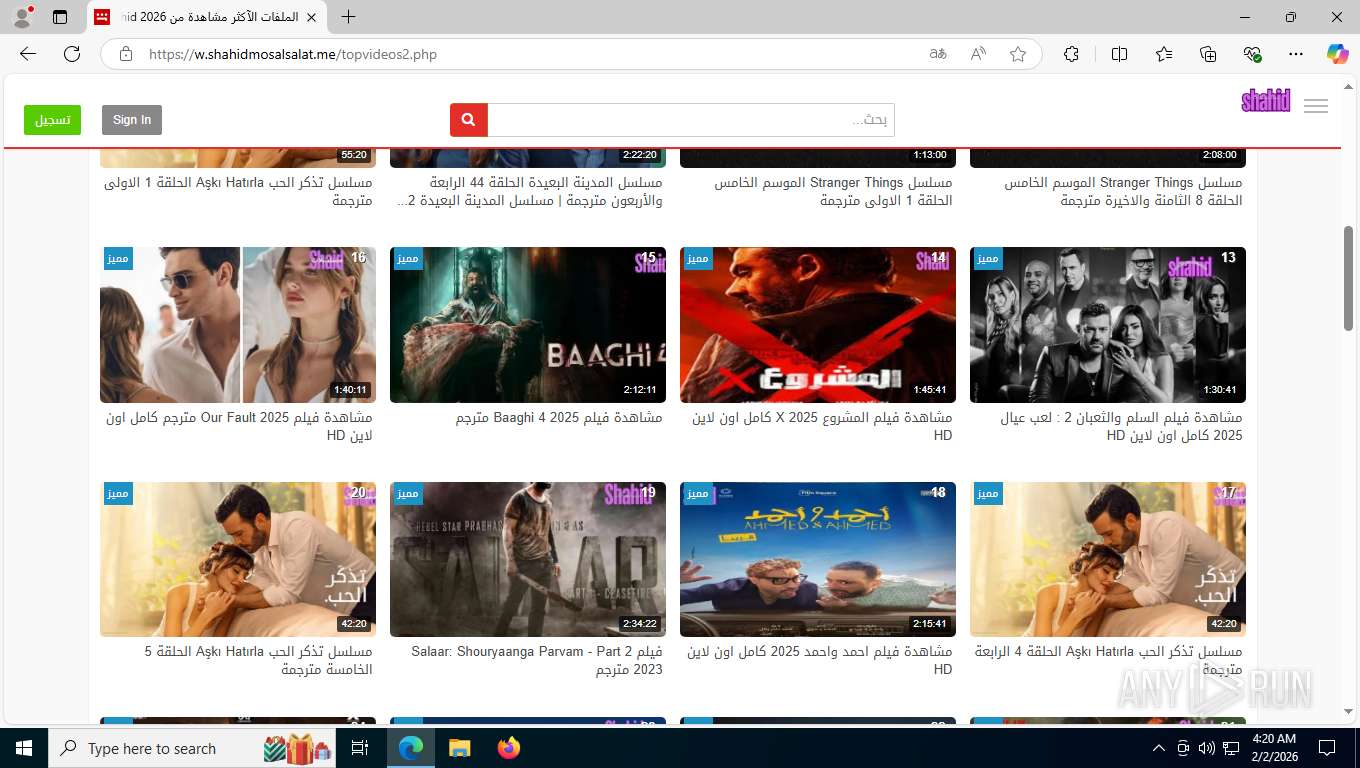Click the Type here to search taskbar box
This screenshot has height=768, width=1360.
(x=192, y=748)
